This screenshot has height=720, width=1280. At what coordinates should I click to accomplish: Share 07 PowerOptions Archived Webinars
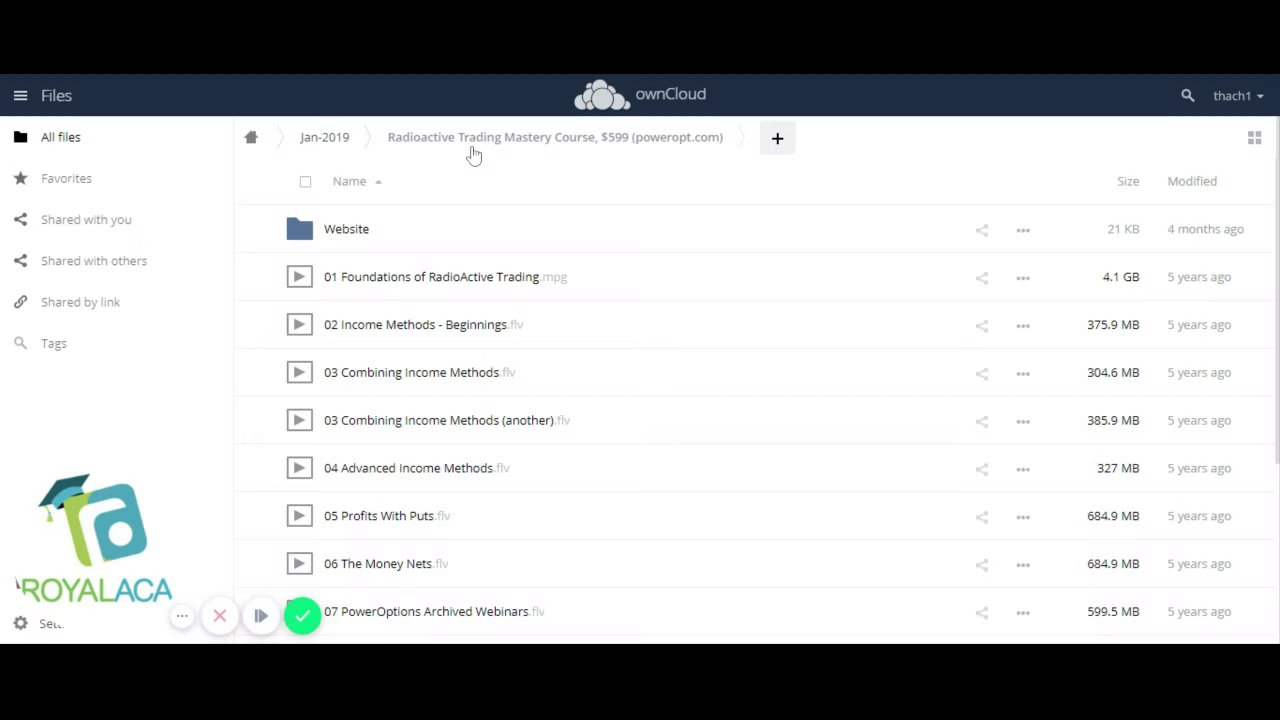tap(981, 613)
